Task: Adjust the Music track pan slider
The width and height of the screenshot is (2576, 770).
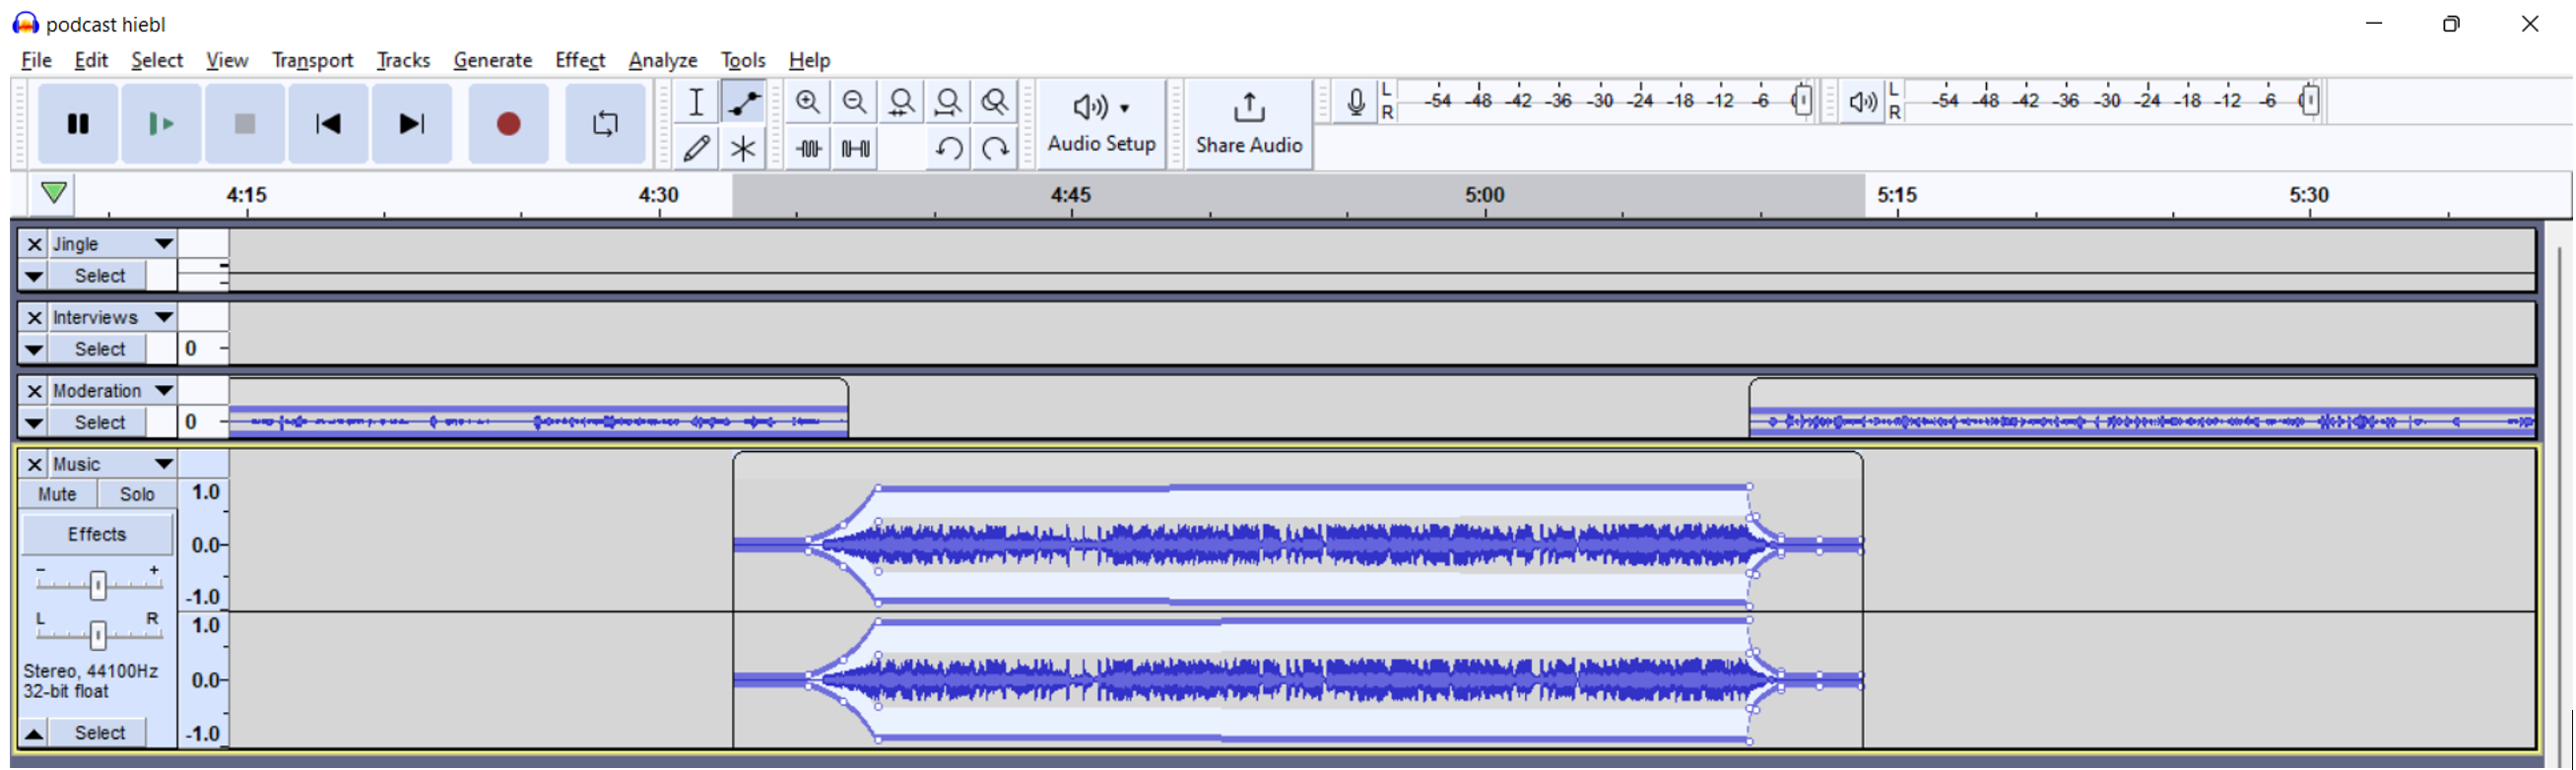Action: (97, 635)
